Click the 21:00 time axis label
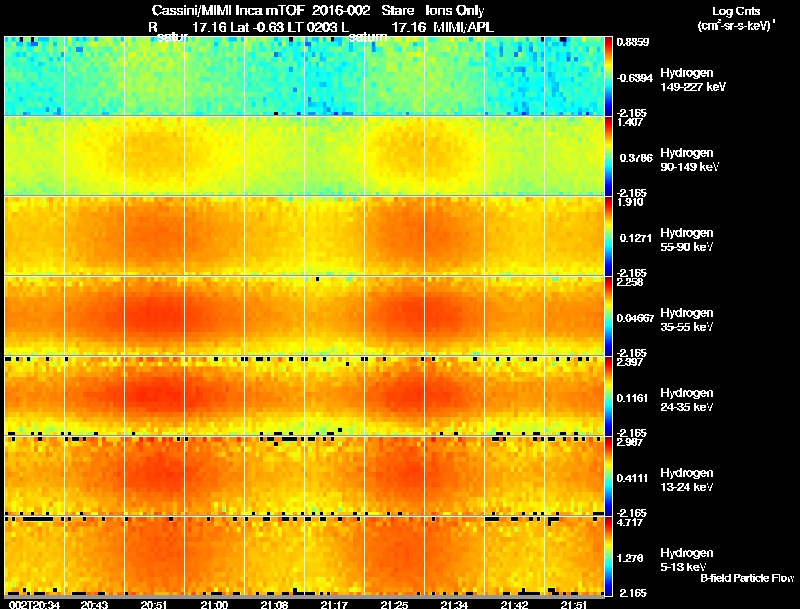Screen dimensions: 800x609 (214, 605)
